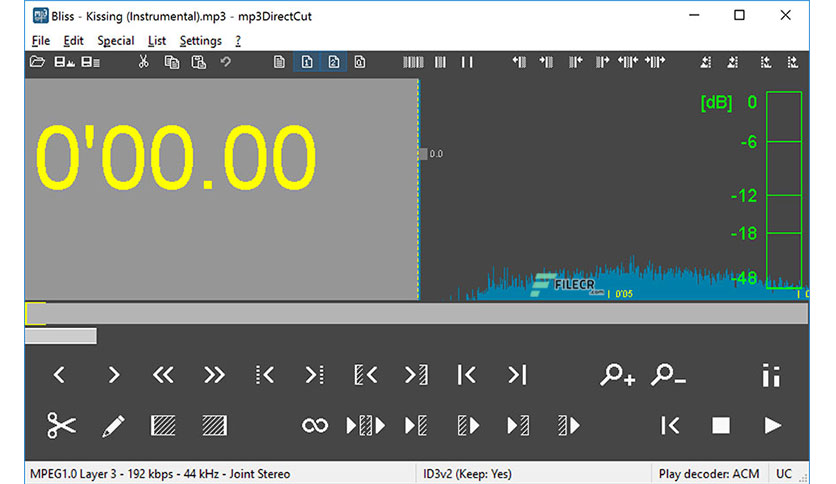The width and height of the screenshot is (836, 484).
Task: Open a file with the folder icon
Action: click(37, 62)
